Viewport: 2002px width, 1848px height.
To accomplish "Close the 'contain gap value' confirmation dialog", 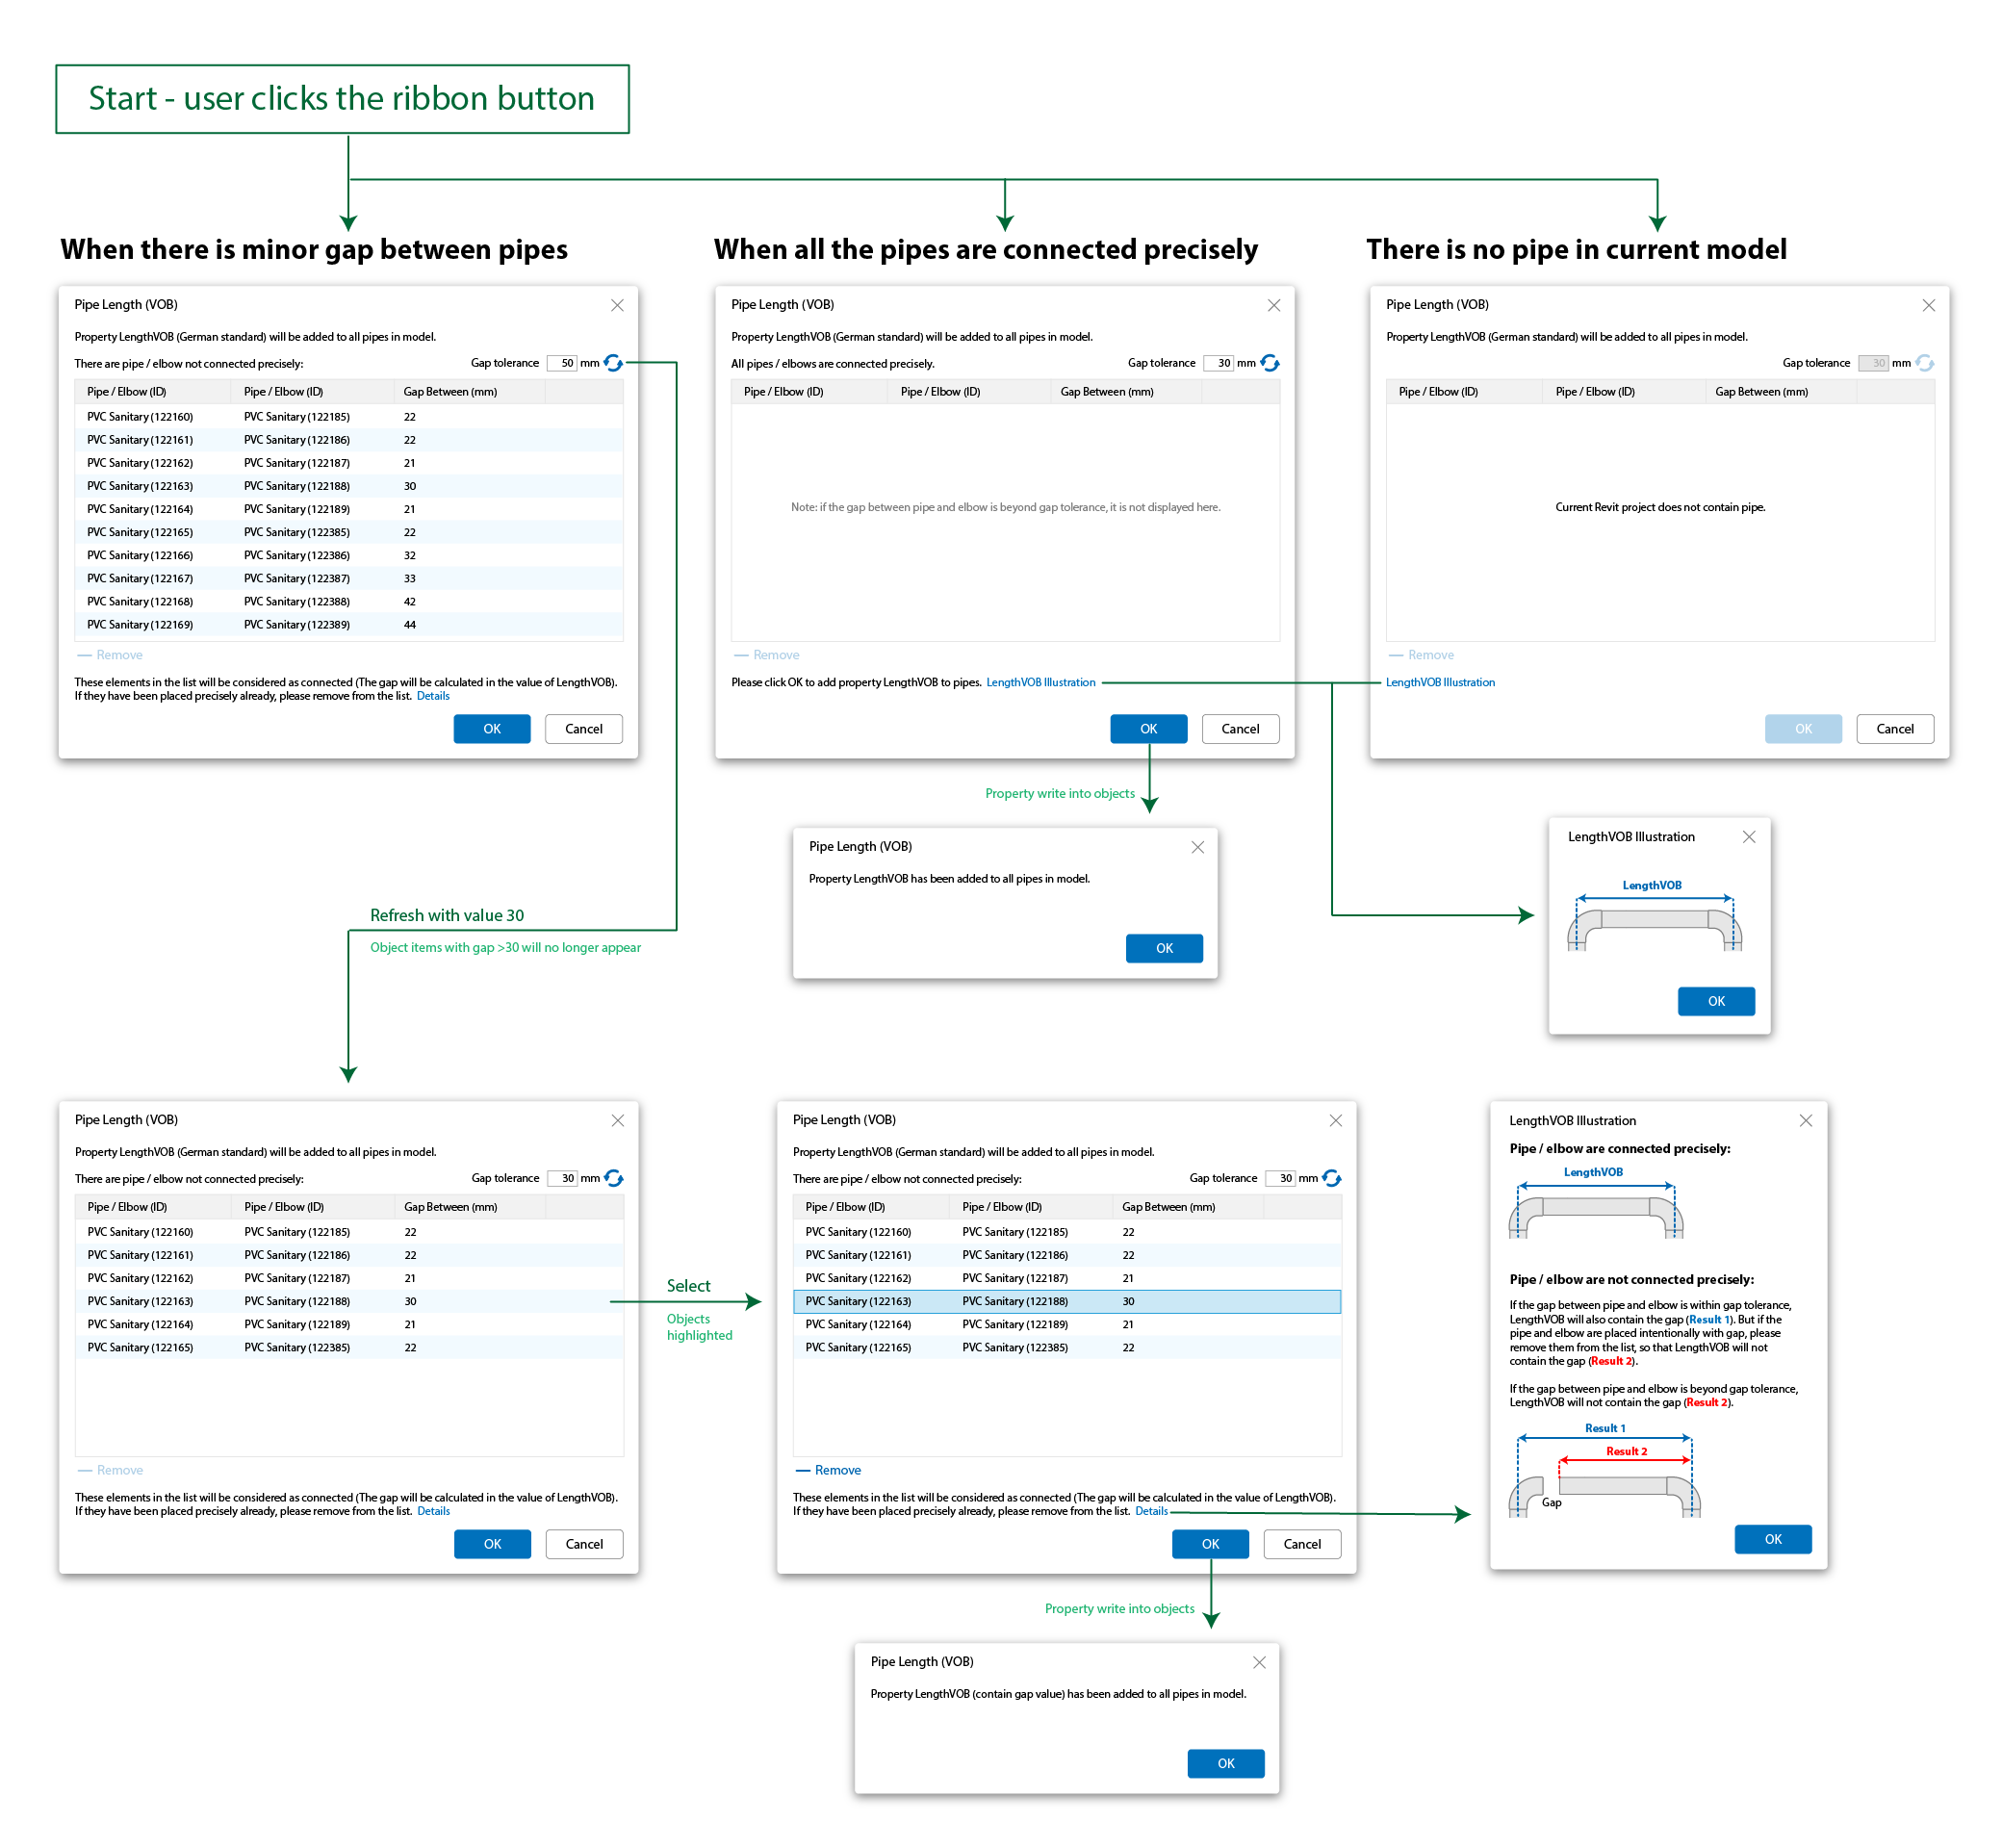I will pos(1260,1662).
